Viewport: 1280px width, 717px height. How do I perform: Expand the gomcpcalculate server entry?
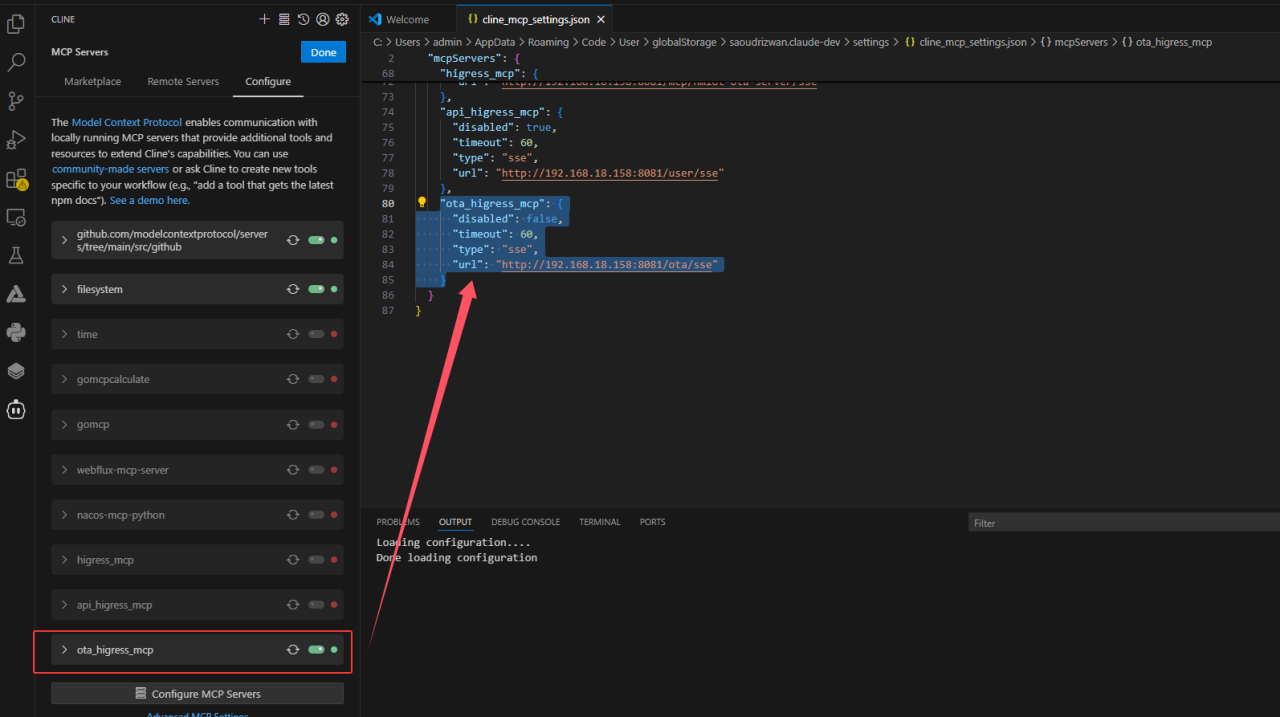click(65, 379)
